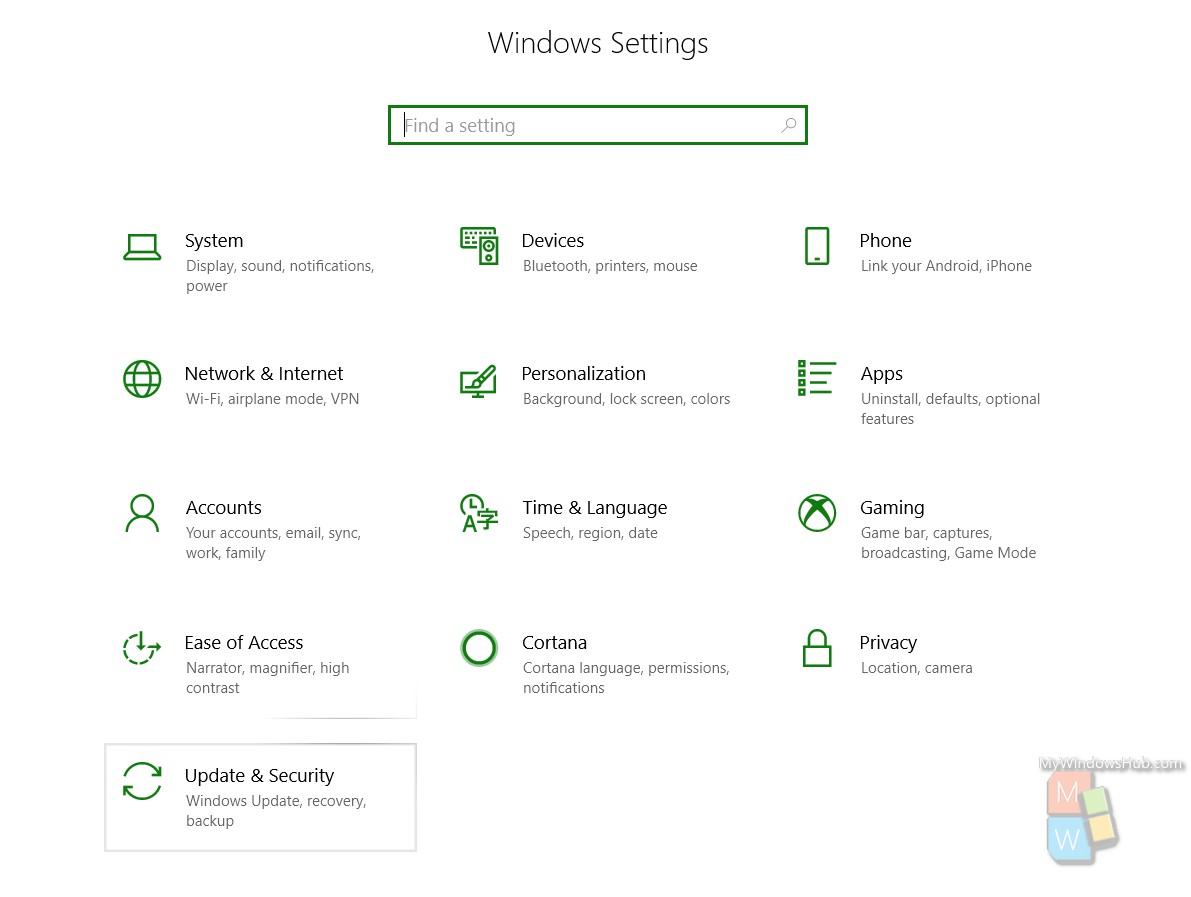1191x897 pixels.
Task: Click the Devices keyboard and speaker icon
Action: (x=479, y=245)
